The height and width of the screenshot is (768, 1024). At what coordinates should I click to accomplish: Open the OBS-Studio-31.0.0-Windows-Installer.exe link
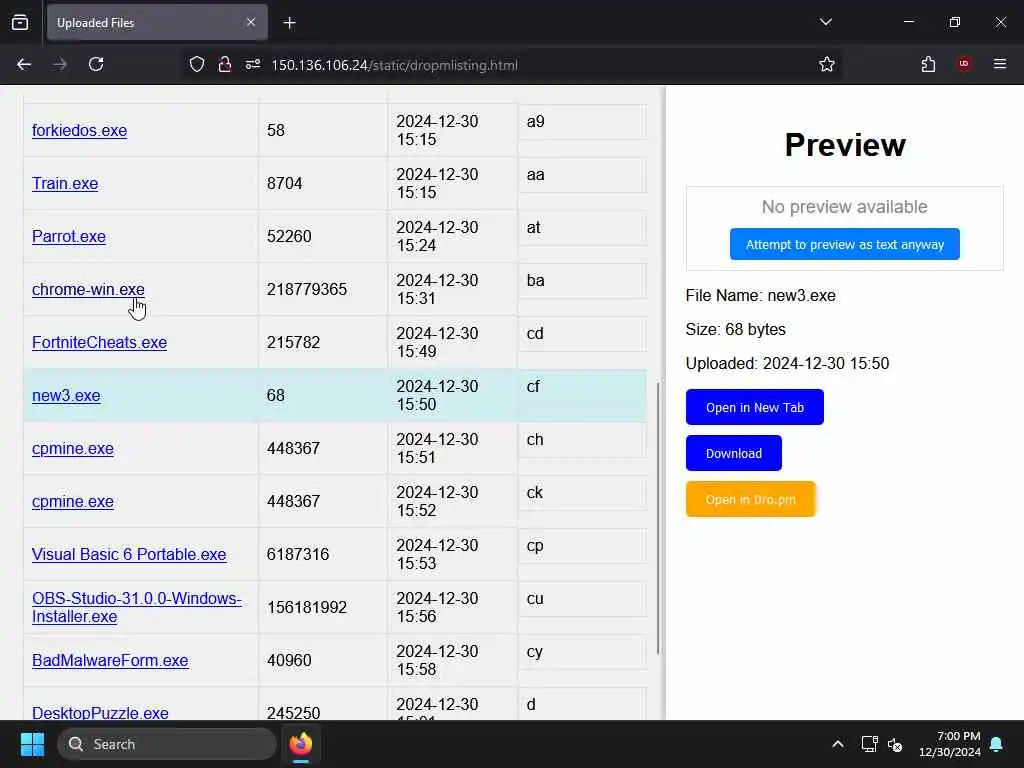pos(136,607)
